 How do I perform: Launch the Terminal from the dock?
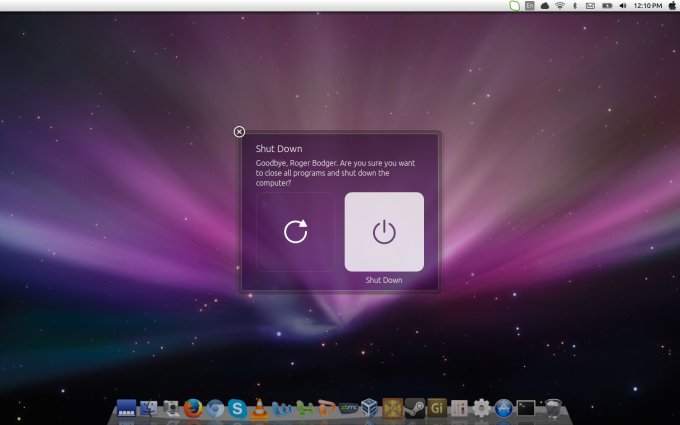(x=526, y=408)
